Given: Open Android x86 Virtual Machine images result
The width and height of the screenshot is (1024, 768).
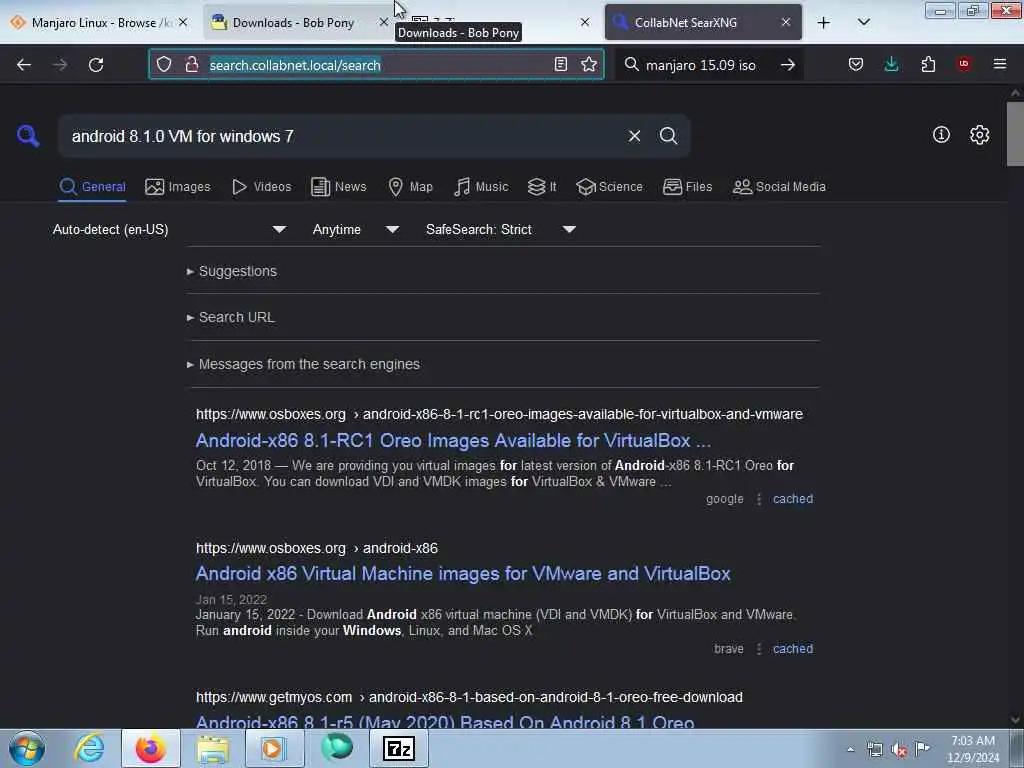Looking at the screenshot, I should point(463,573).
